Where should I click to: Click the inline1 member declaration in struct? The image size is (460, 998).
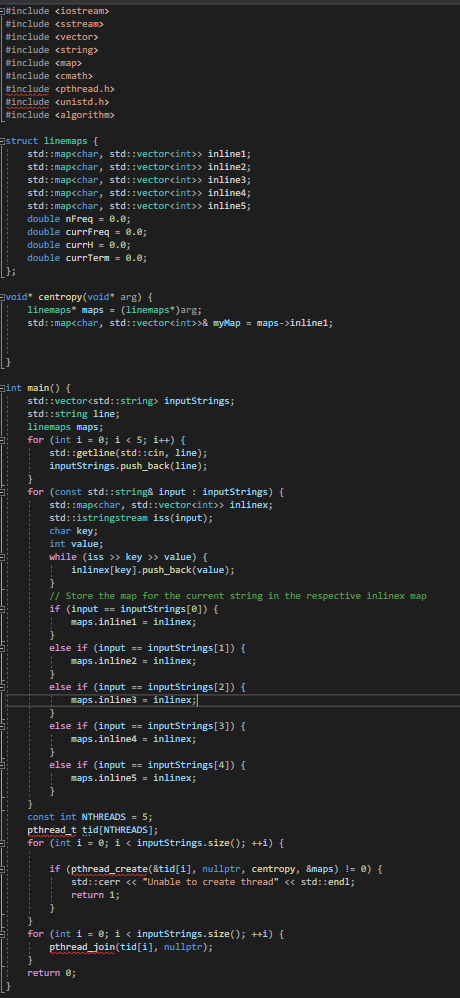coord(139,154)
